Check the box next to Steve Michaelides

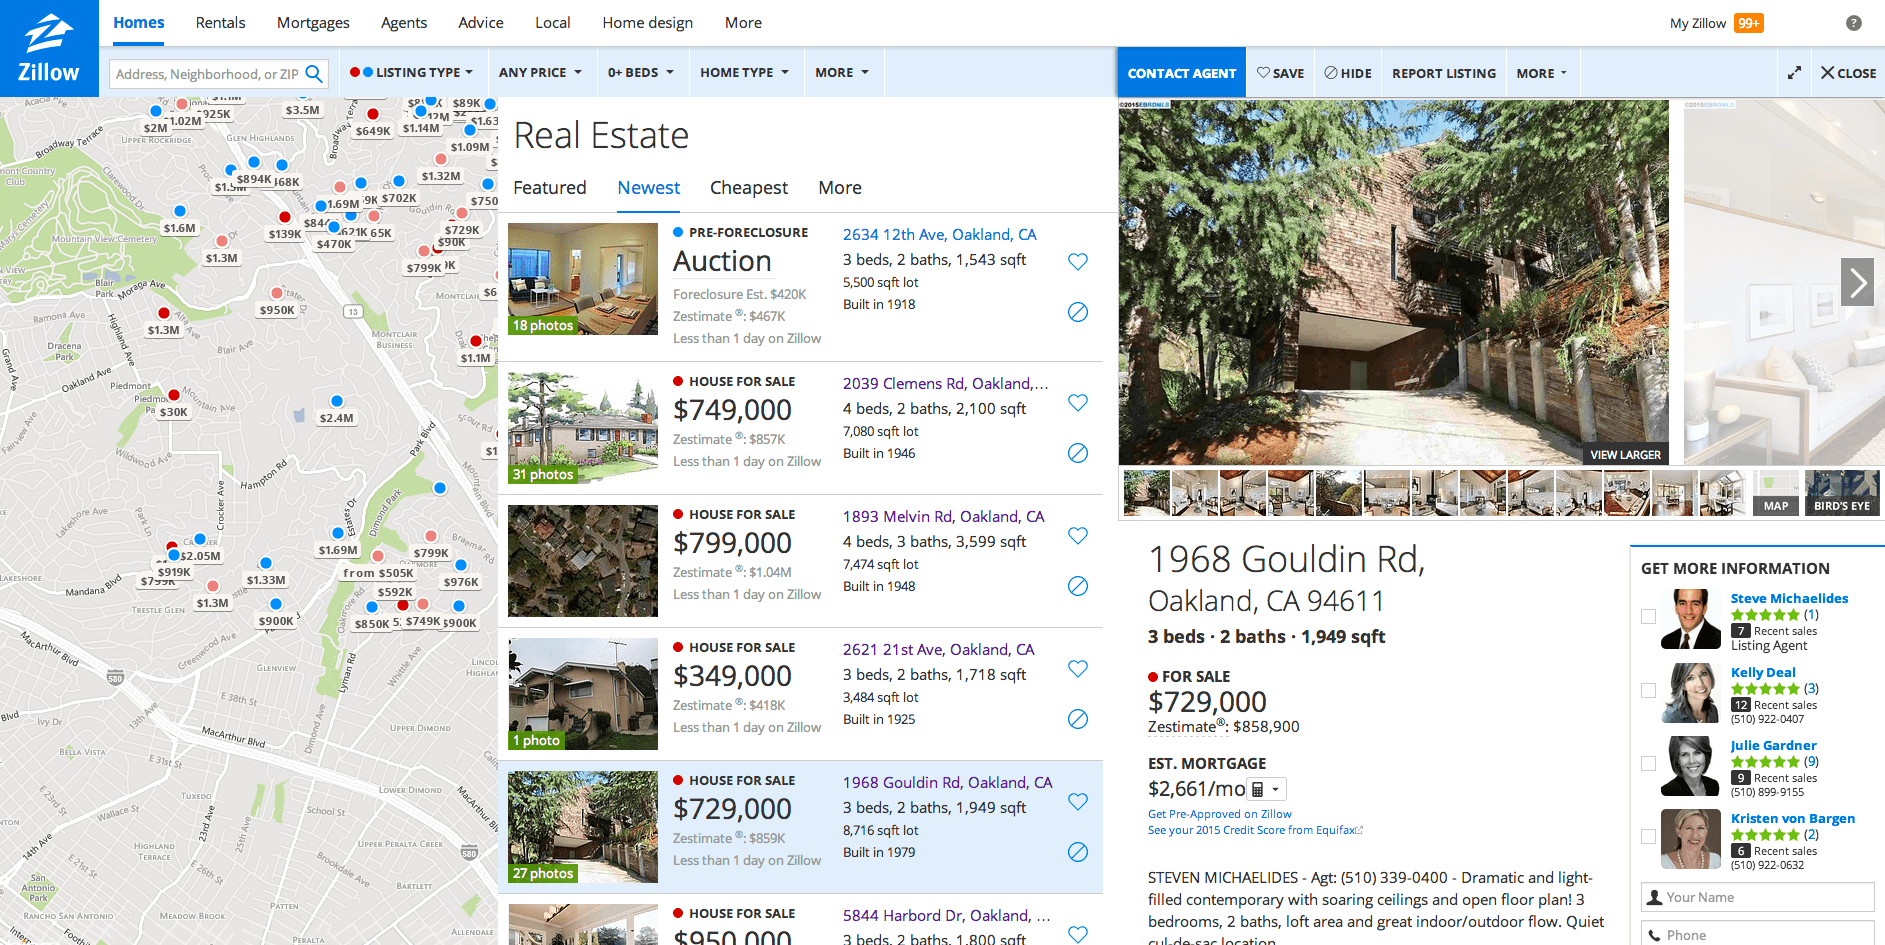point(1646,617)
